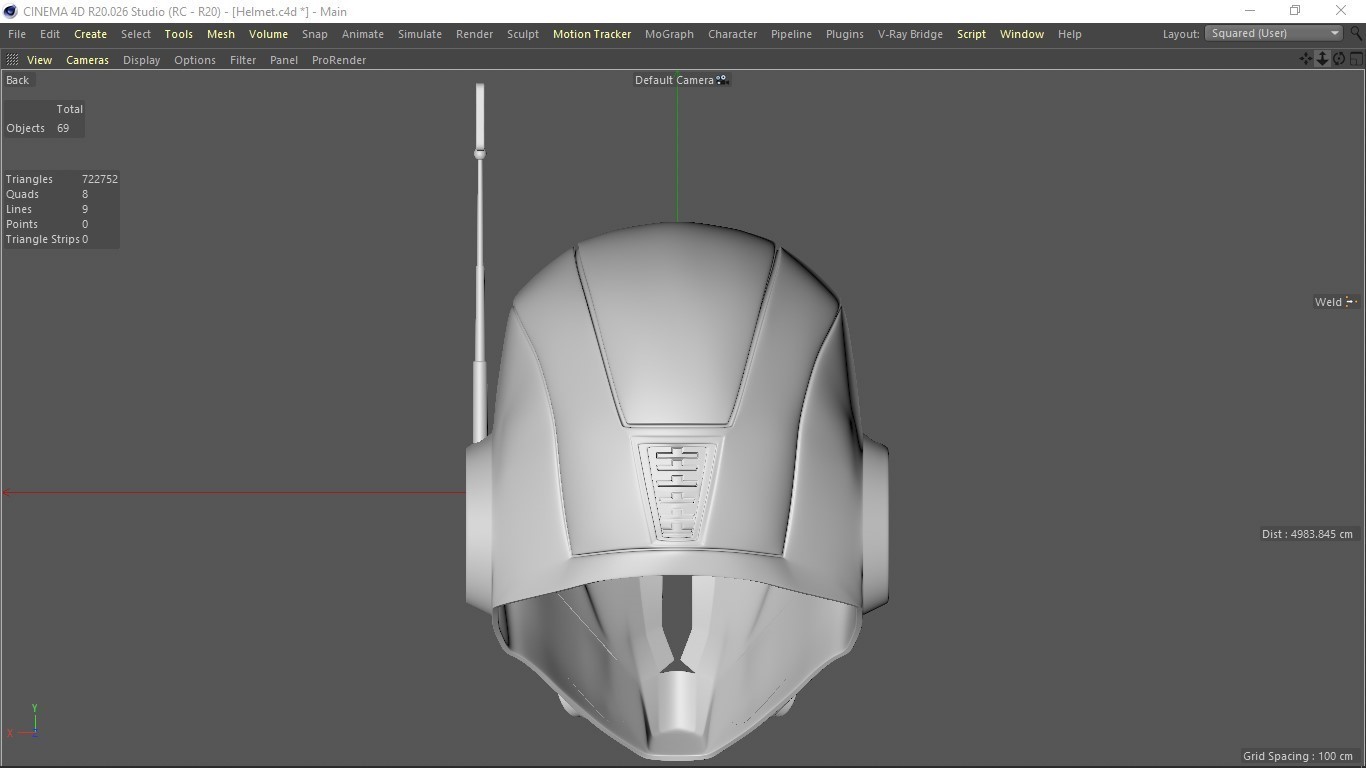Open the Cameras viewport menu

click(87, 60)
